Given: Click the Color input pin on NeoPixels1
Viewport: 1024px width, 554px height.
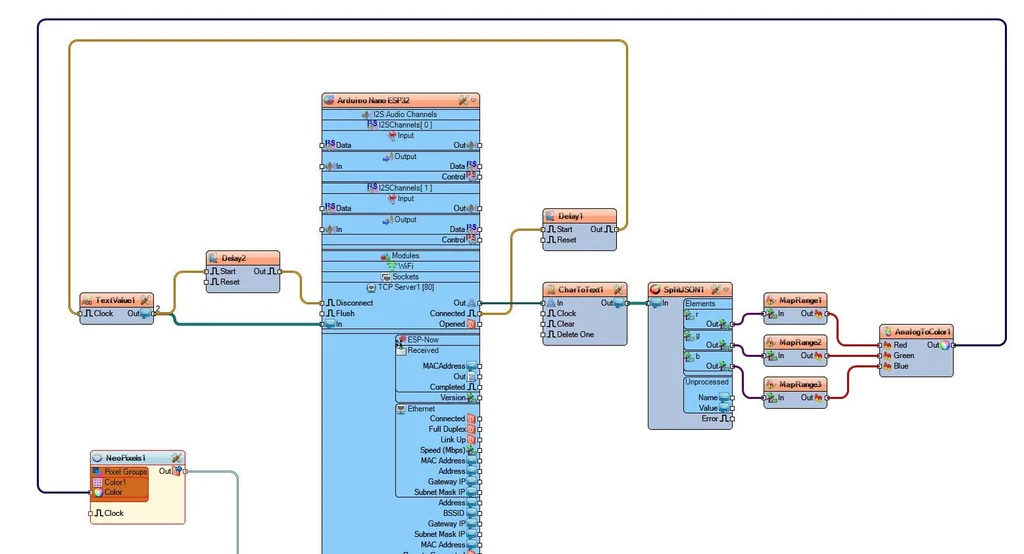Looking at the screenshot, I should pyautogui.click(x=90, y=492).
